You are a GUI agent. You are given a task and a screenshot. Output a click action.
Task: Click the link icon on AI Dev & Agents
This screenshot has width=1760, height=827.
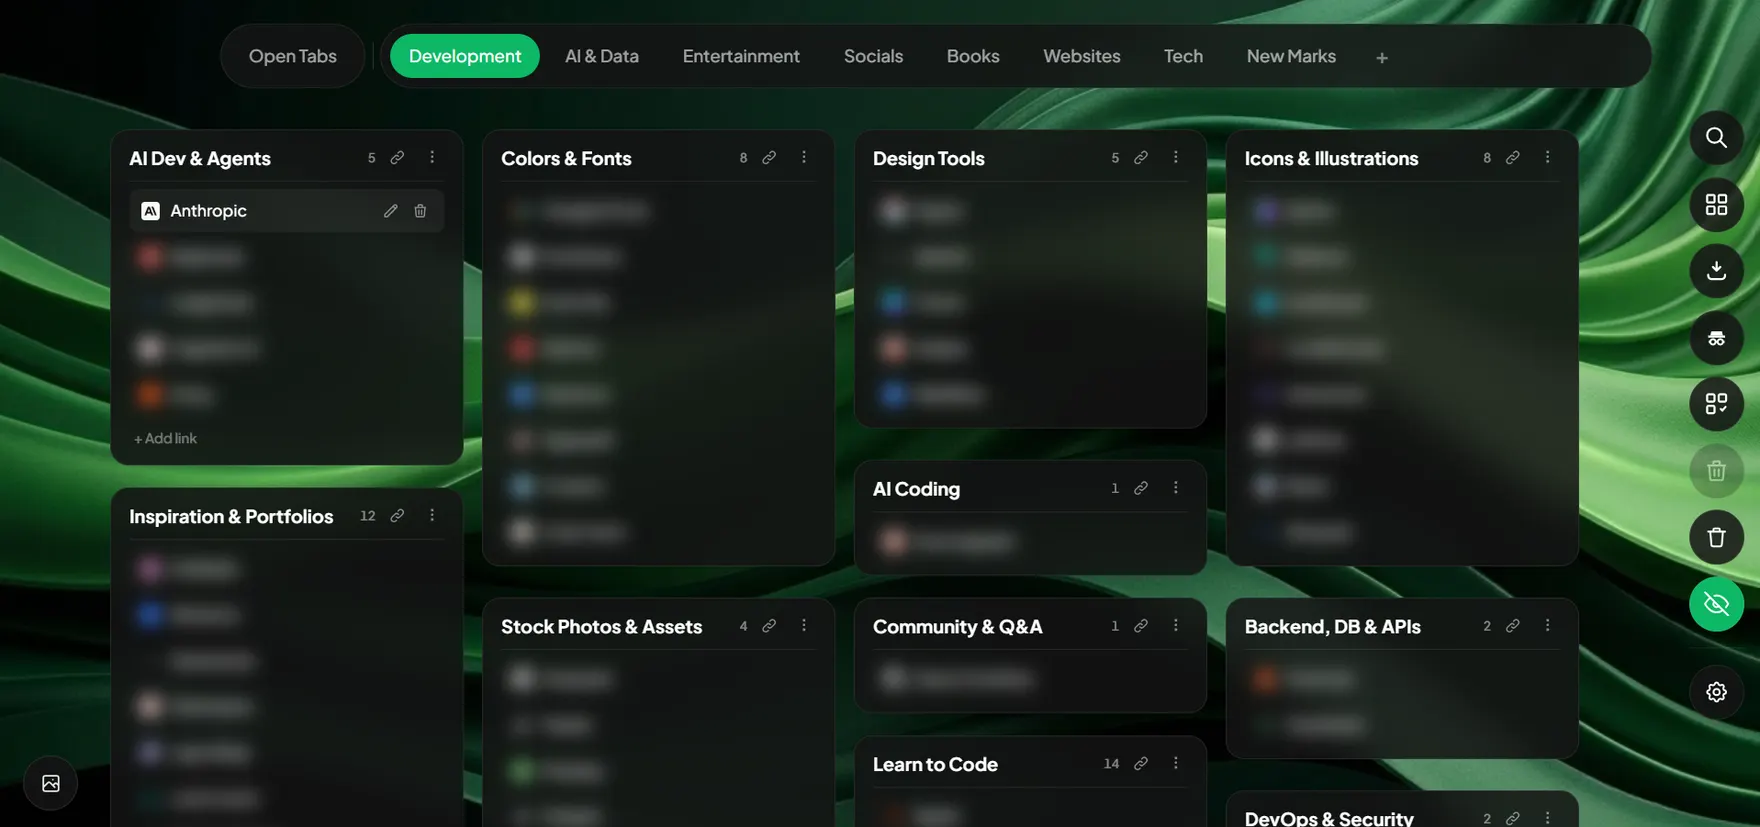tap(397, 158)
